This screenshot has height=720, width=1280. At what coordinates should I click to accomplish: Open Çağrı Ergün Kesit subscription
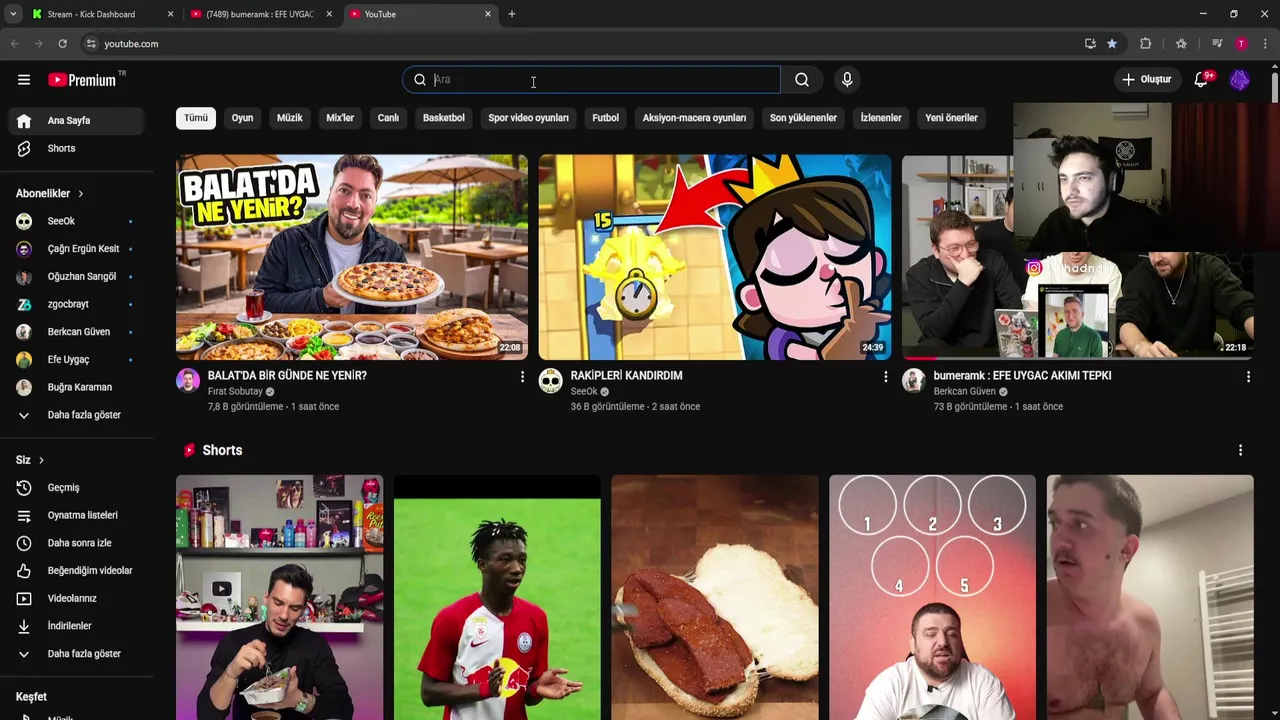point(77,249)
